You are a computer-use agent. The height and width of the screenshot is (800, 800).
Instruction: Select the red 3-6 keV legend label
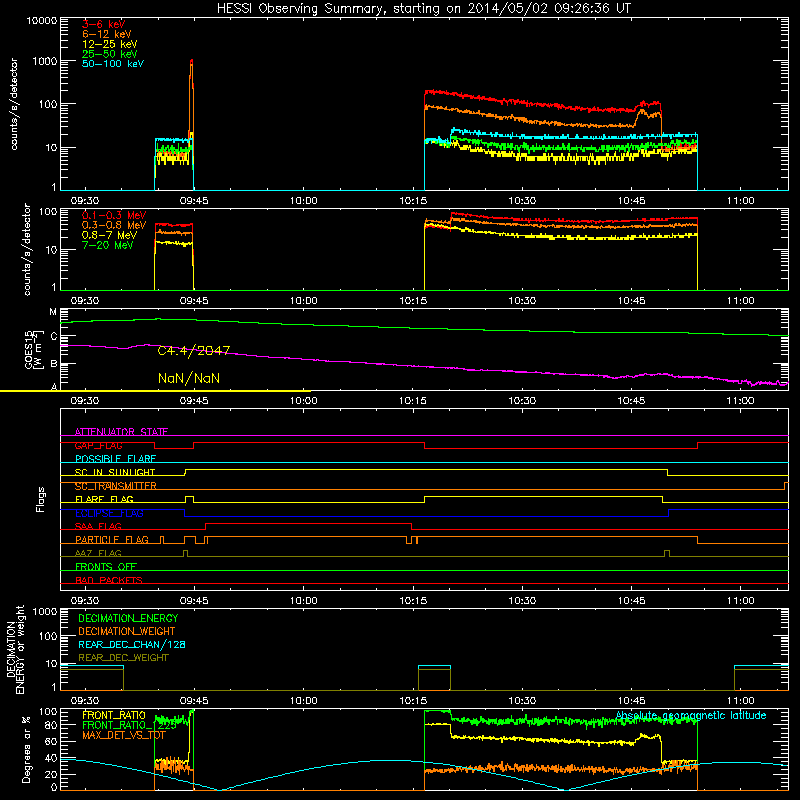pos(104,24)
